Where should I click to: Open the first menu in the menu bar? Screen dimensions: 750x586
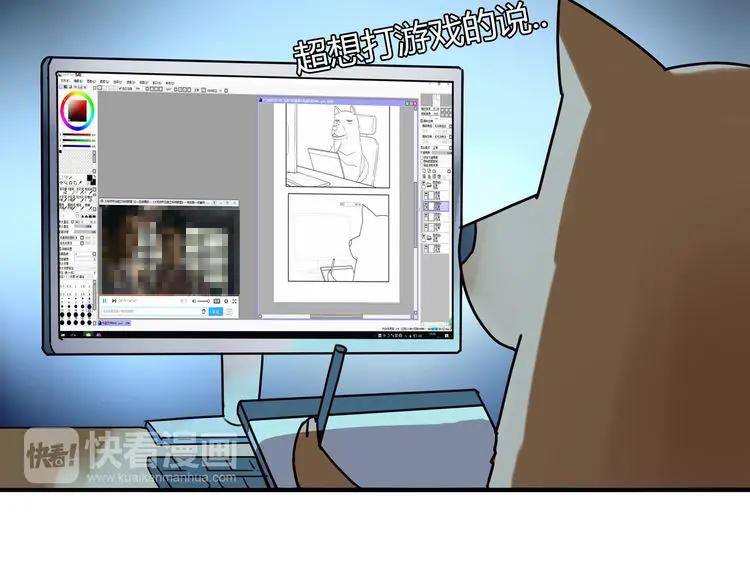pyautogui.click(x=65, y=81)
